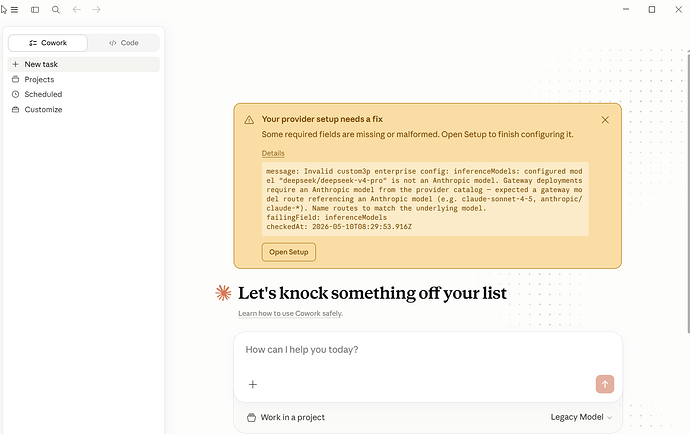The width and height of the screenshot is (690, 434).
Task: Open the Legacy Model dropdown
Action: 581,417
